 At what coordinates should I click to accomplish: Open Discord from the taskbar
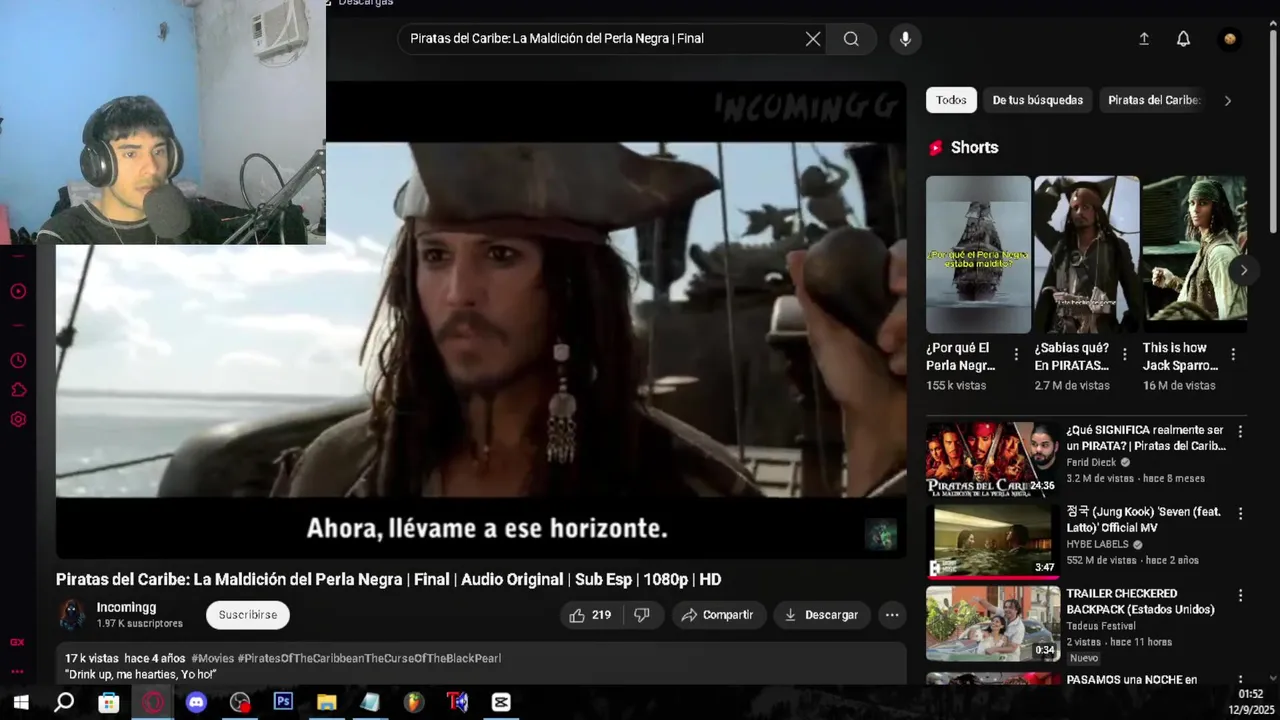(196, 702)
